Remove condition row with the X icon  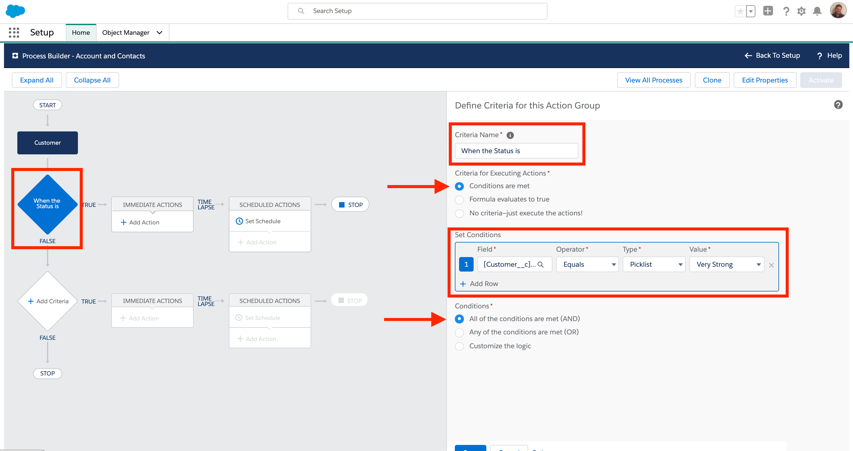(x=771, y=265)
